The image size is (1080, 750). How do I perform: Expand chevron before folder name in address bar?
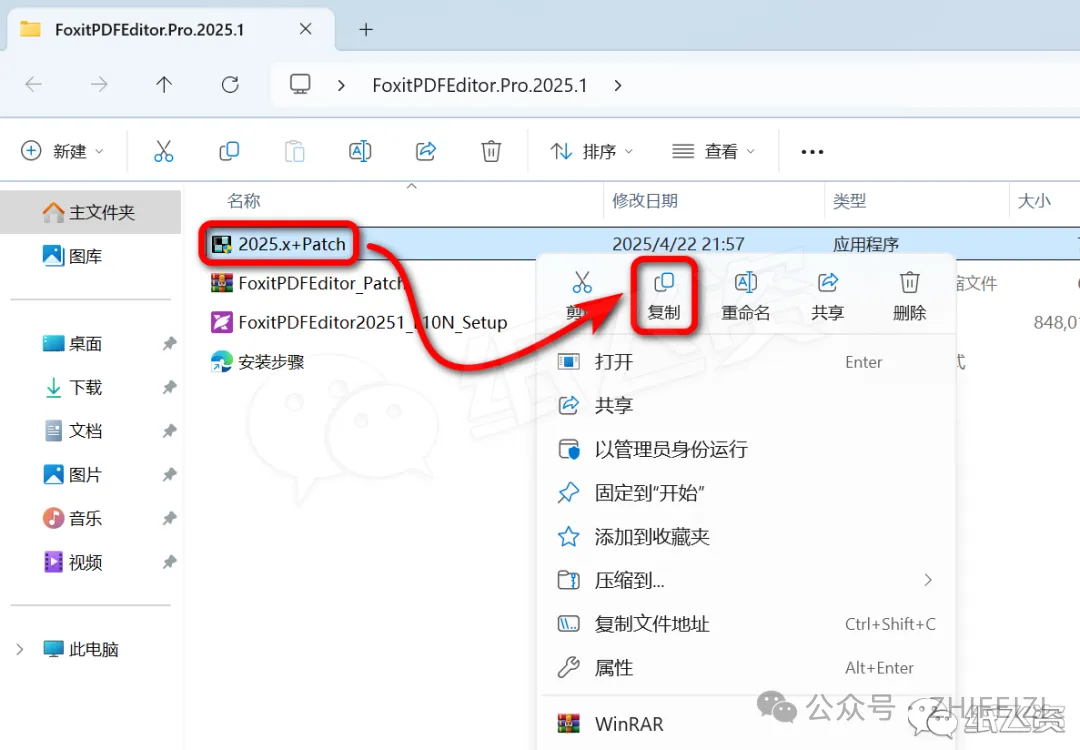(341, 85)
